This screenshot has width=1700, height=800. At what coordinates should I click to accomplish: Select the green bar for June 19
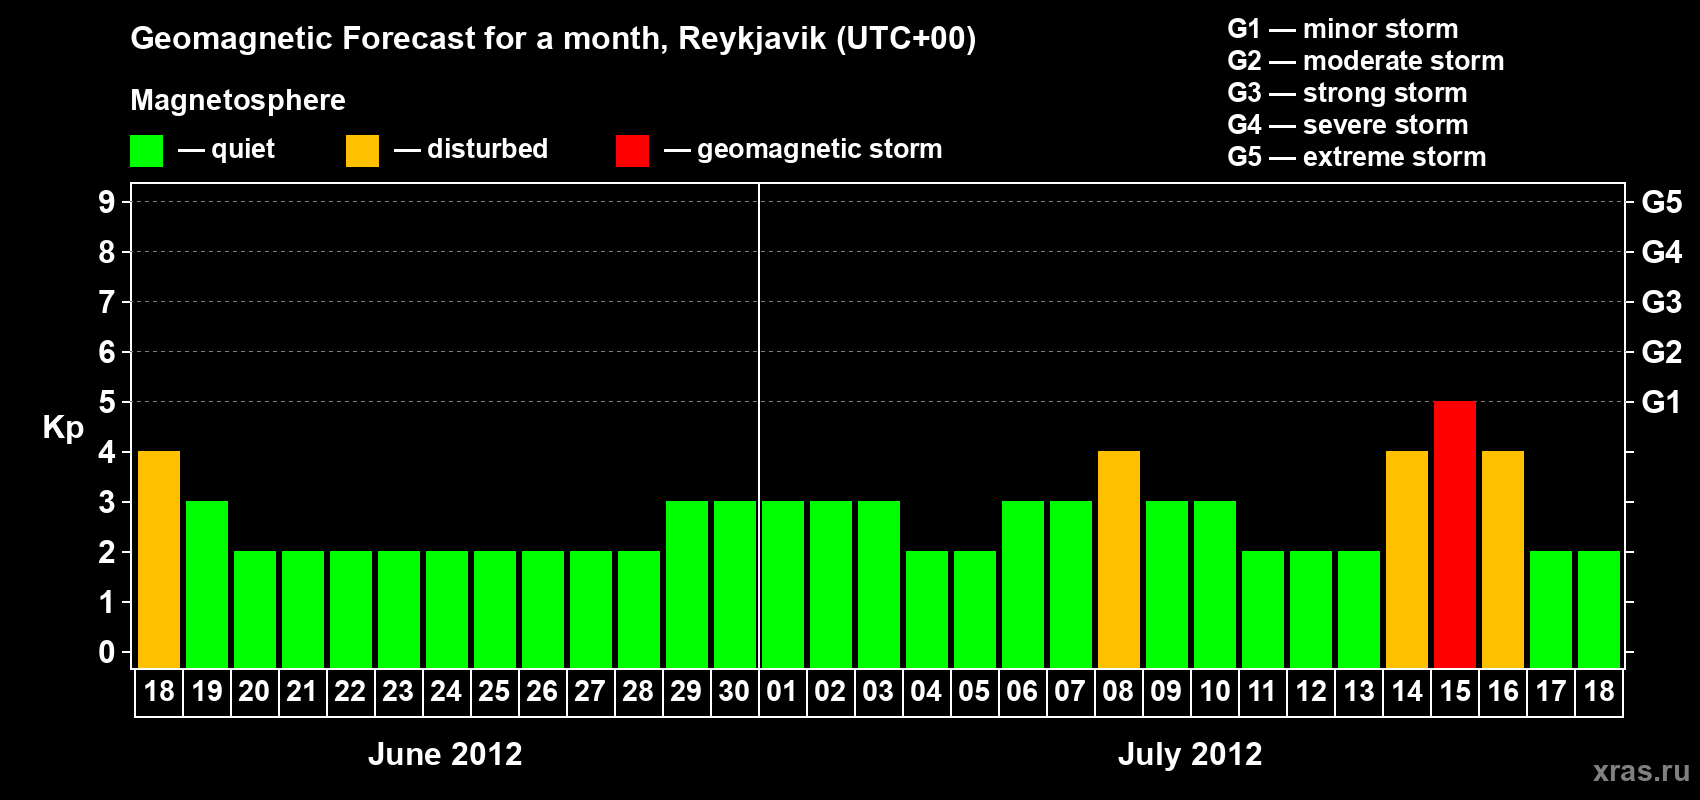pos(207,585)
